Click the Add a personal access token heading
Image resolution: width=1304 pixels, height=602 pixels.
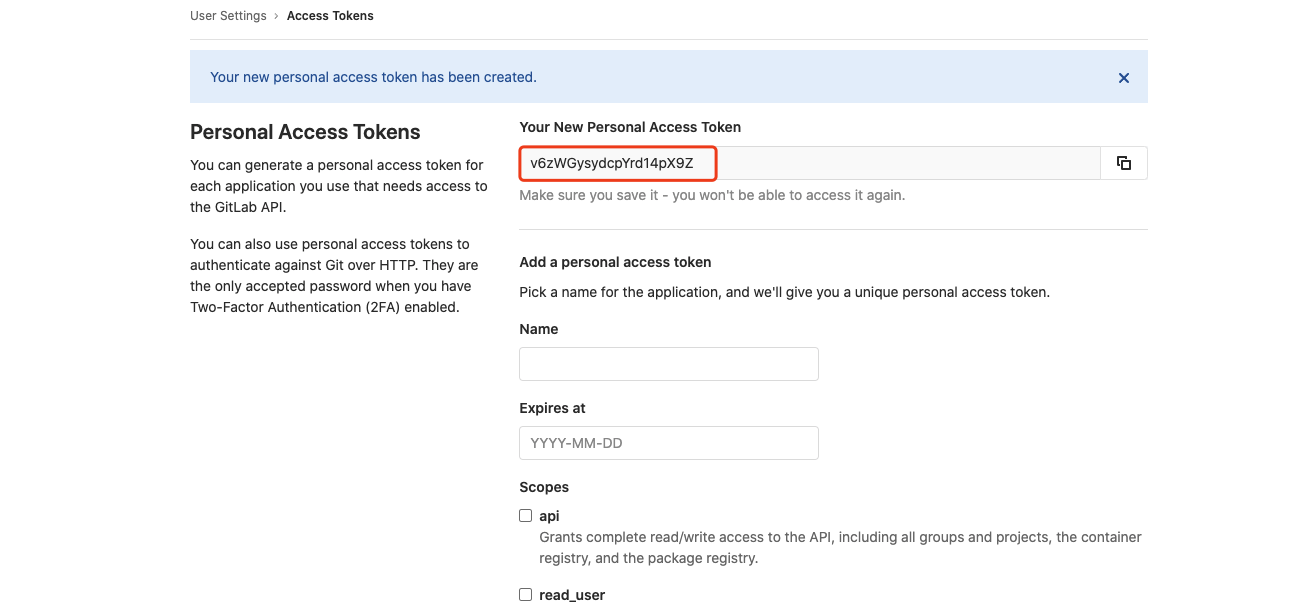tap(615, 262)
